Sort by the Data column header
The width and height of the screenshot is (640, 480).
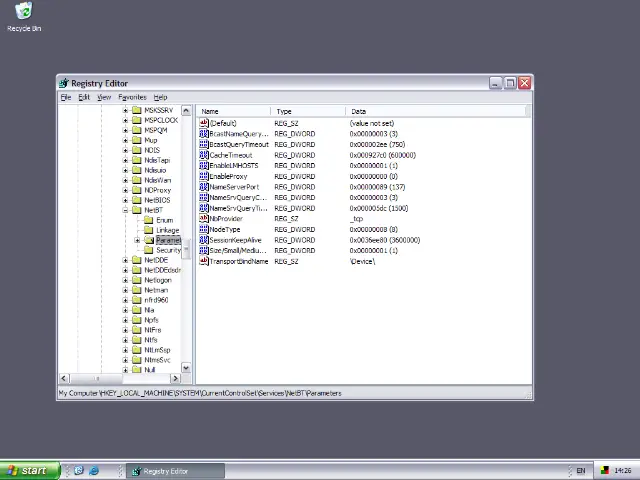(436, 111)
